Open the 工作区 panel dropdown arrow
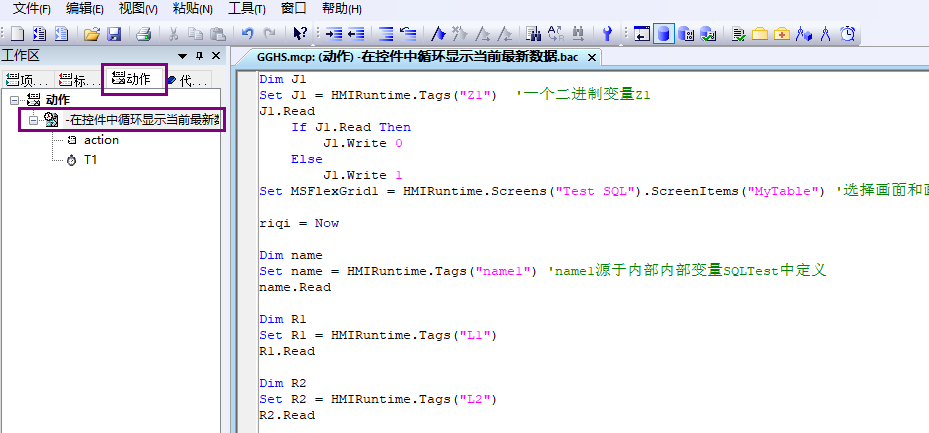This screenshot has width=929, height=433. (x=182, y=56)
